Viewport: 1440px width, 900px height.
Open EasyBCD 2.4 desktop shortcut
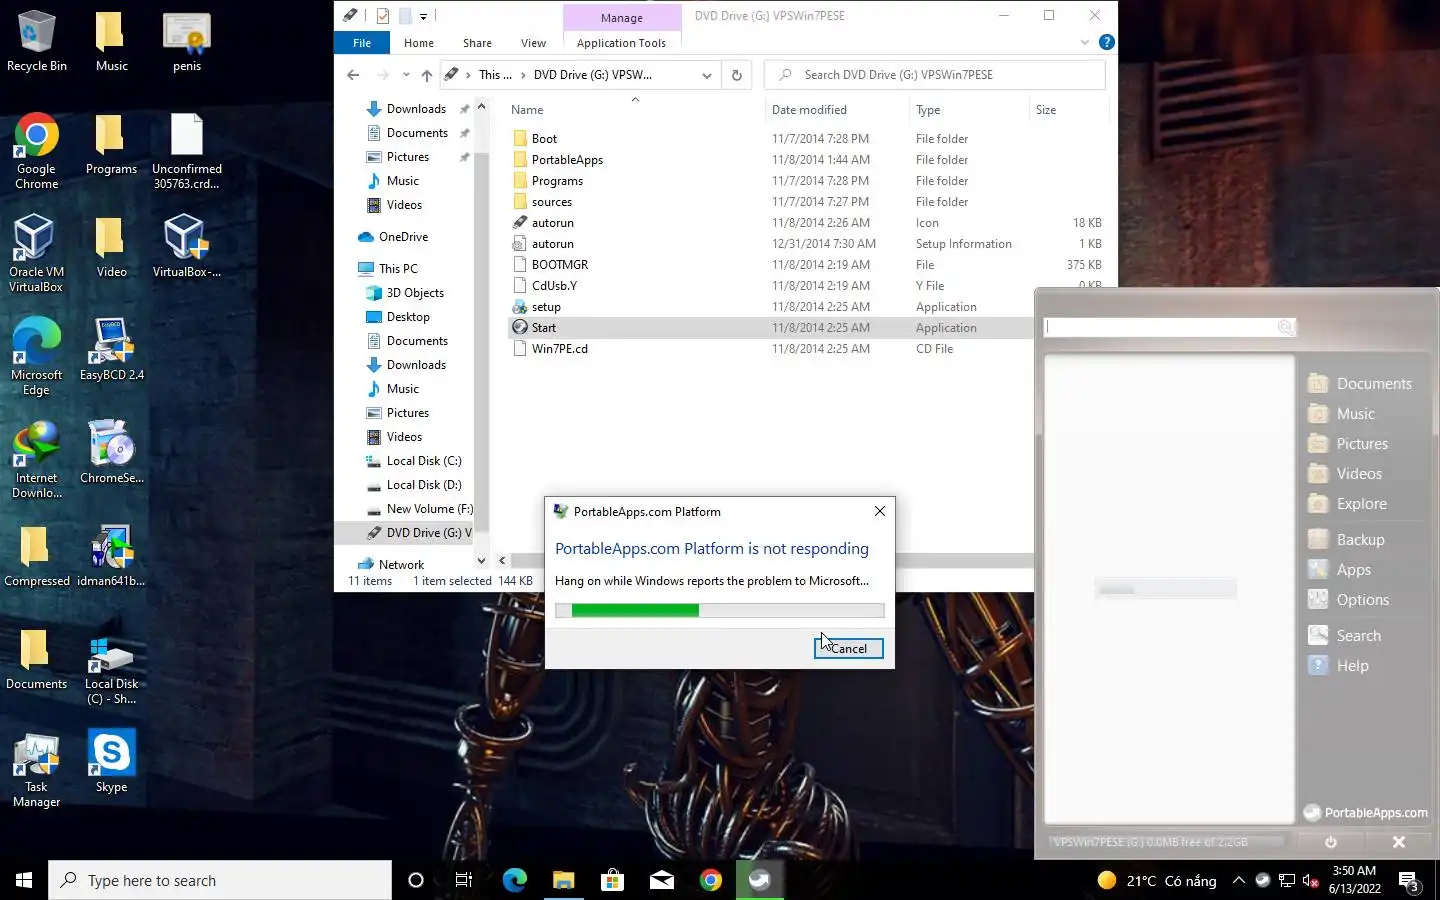point(112,350)
